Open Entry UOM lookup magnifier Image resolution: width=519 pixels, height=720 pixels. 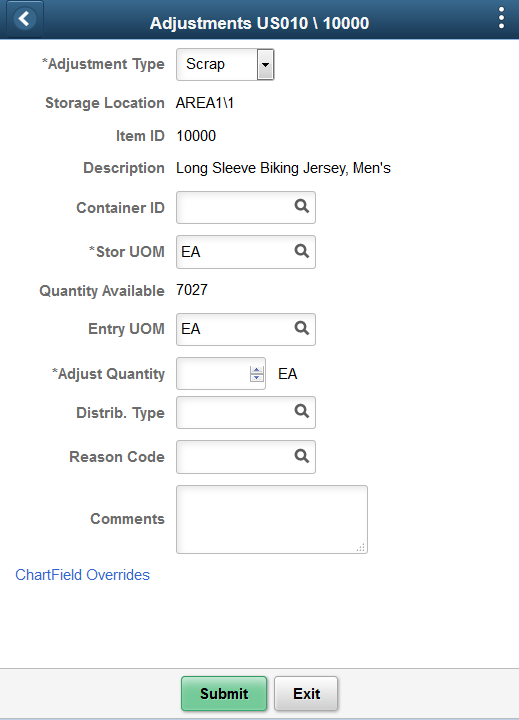pos(302,328)
